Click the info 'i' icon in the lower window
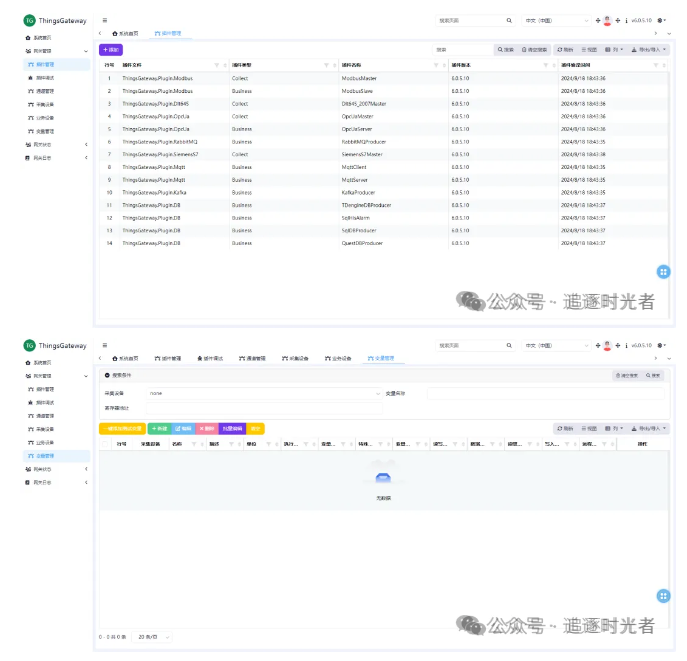 [x=626, y=346]
